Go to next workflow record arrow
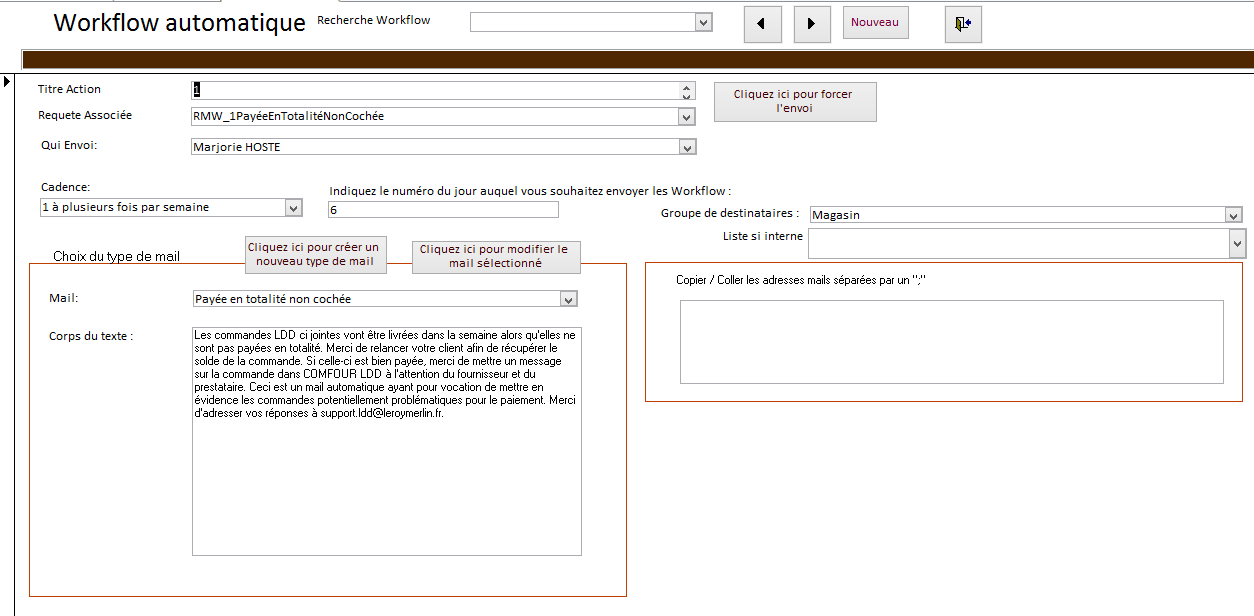Viewport: 1254px width, 616px height. (x=812, y=23)
